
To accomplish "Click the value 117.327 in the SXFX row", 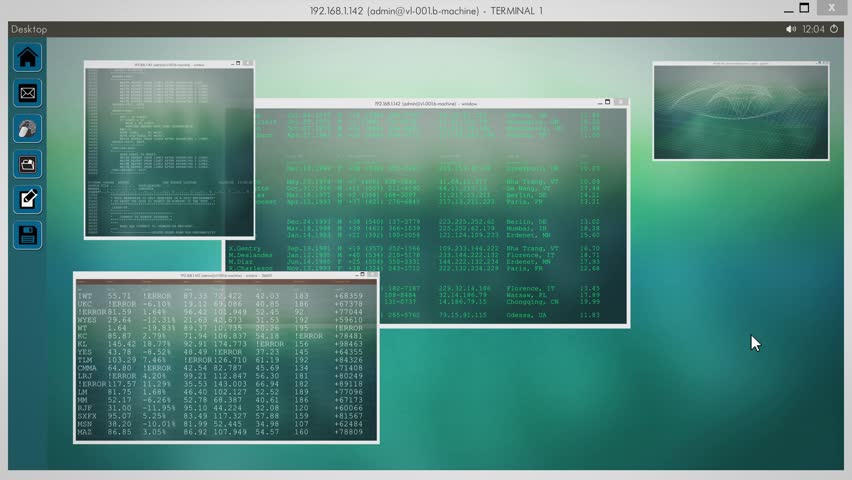I will point(230,416).
